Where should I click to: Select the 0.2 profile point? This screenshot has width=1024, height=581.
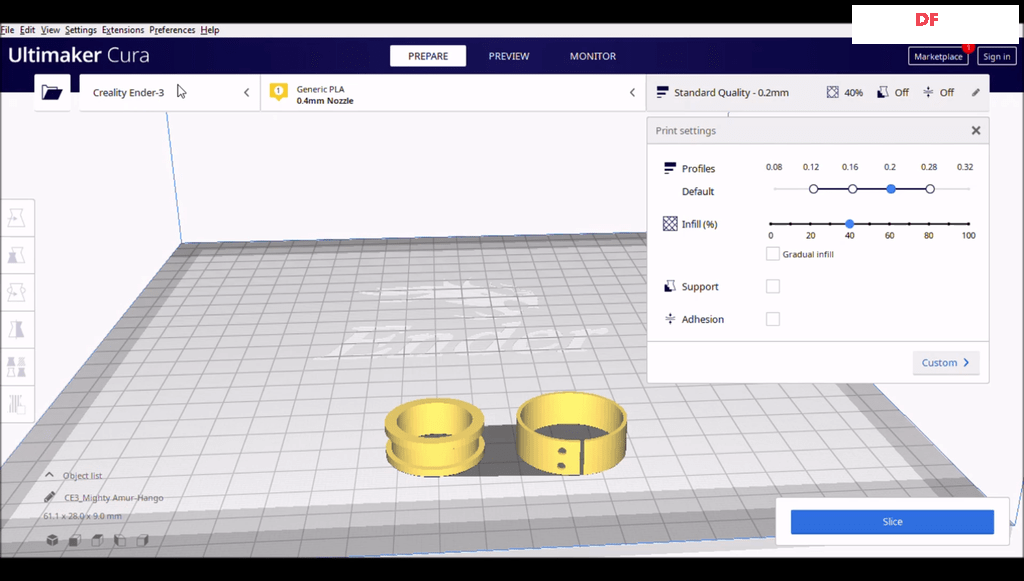(x=891, y=189)
